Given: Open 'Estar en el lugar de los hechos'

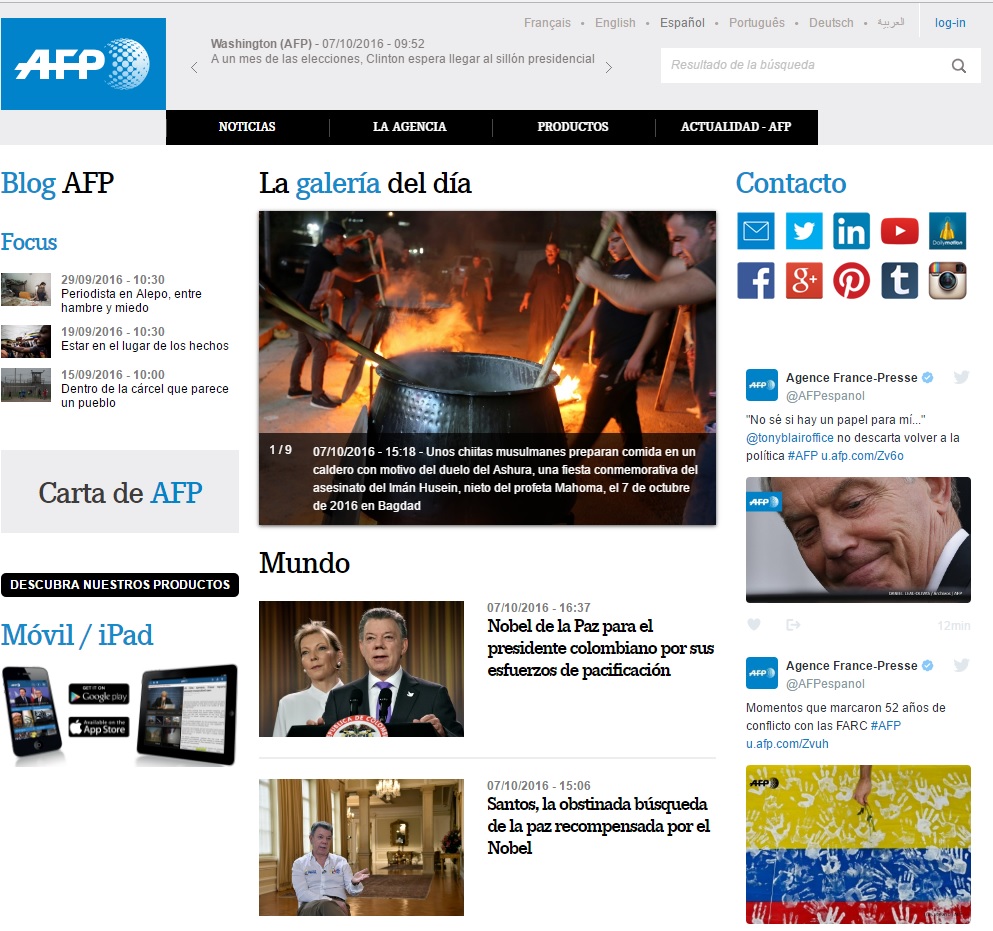Looking at the screenshot, I should point(145,346).
